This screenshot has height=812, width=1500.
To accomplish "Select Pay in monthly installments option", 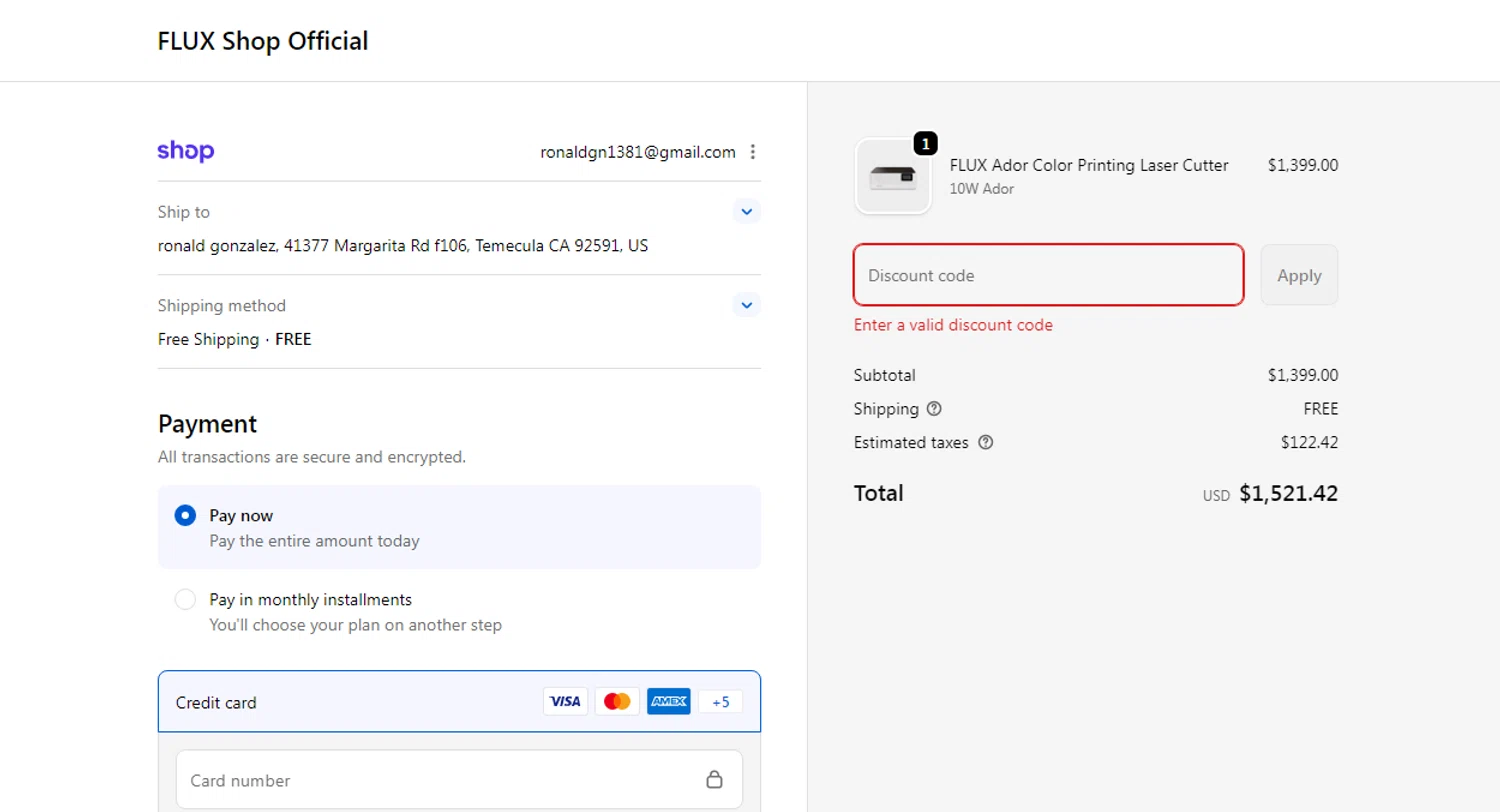I will click(x=185, y=600).
